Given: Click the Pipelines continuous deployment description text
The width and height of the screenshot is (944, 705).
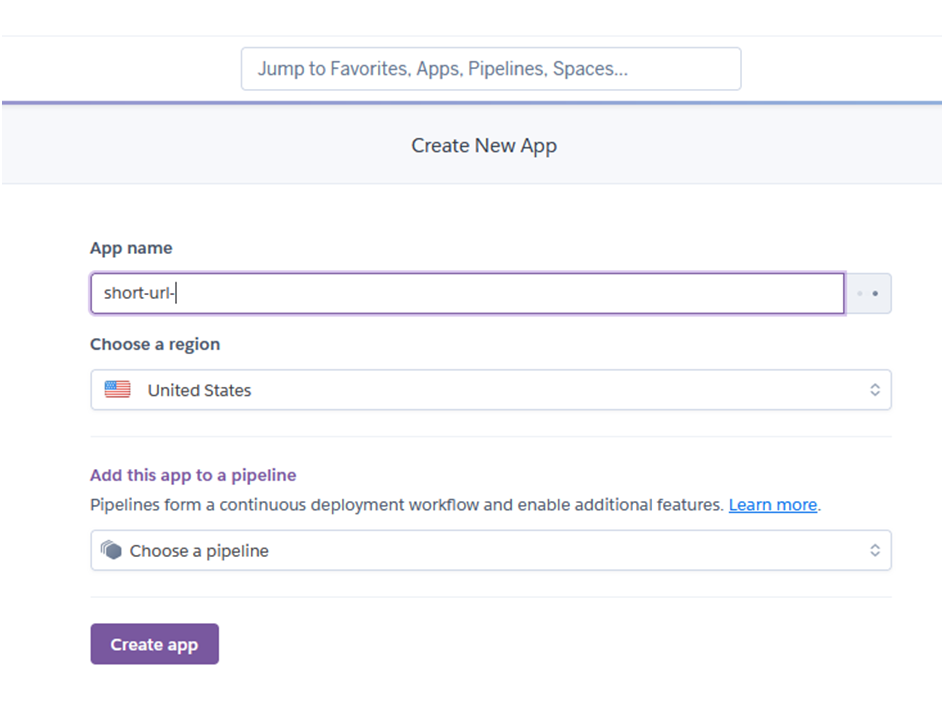Looking at the screenshot, I should (406, 505).
